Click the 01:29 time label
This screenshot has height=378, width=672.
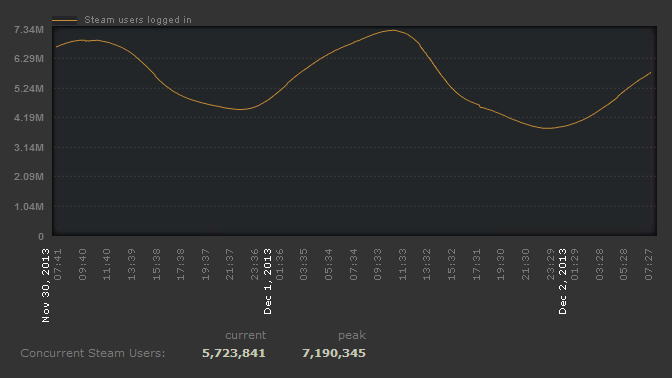click(575, 264)
